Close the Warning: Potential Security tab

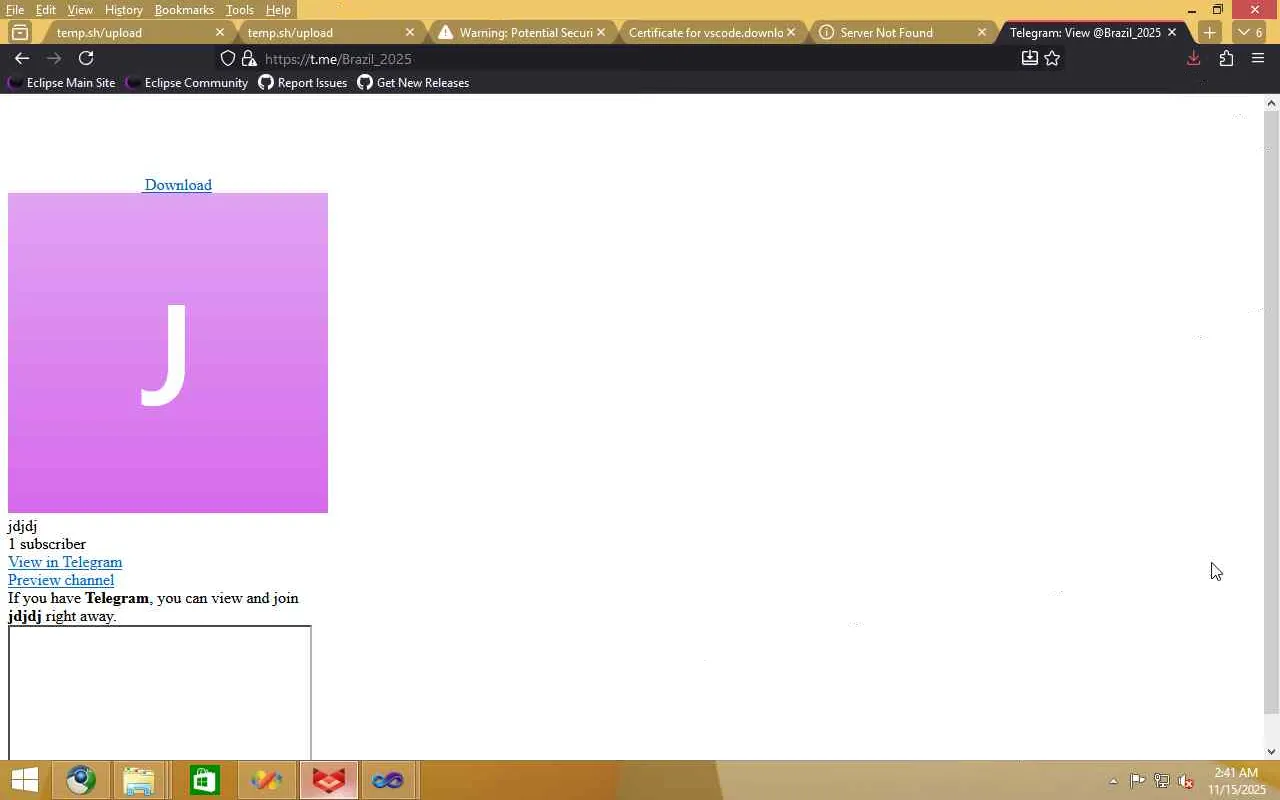[601, 32]
